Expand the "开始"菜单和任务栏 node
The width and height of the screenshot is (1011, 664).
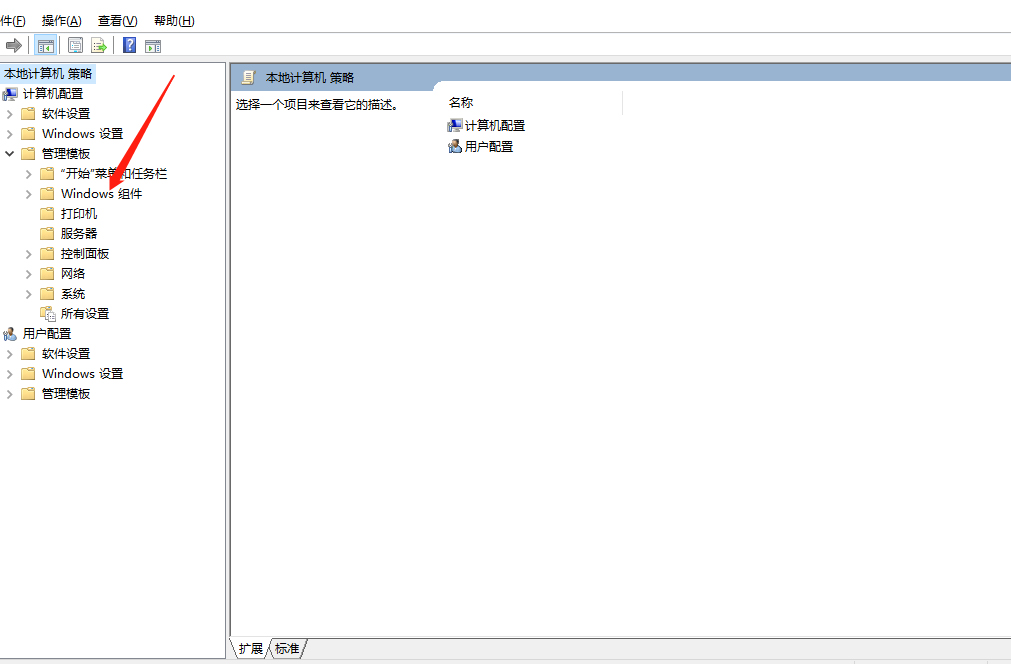(x=28, y=174)
